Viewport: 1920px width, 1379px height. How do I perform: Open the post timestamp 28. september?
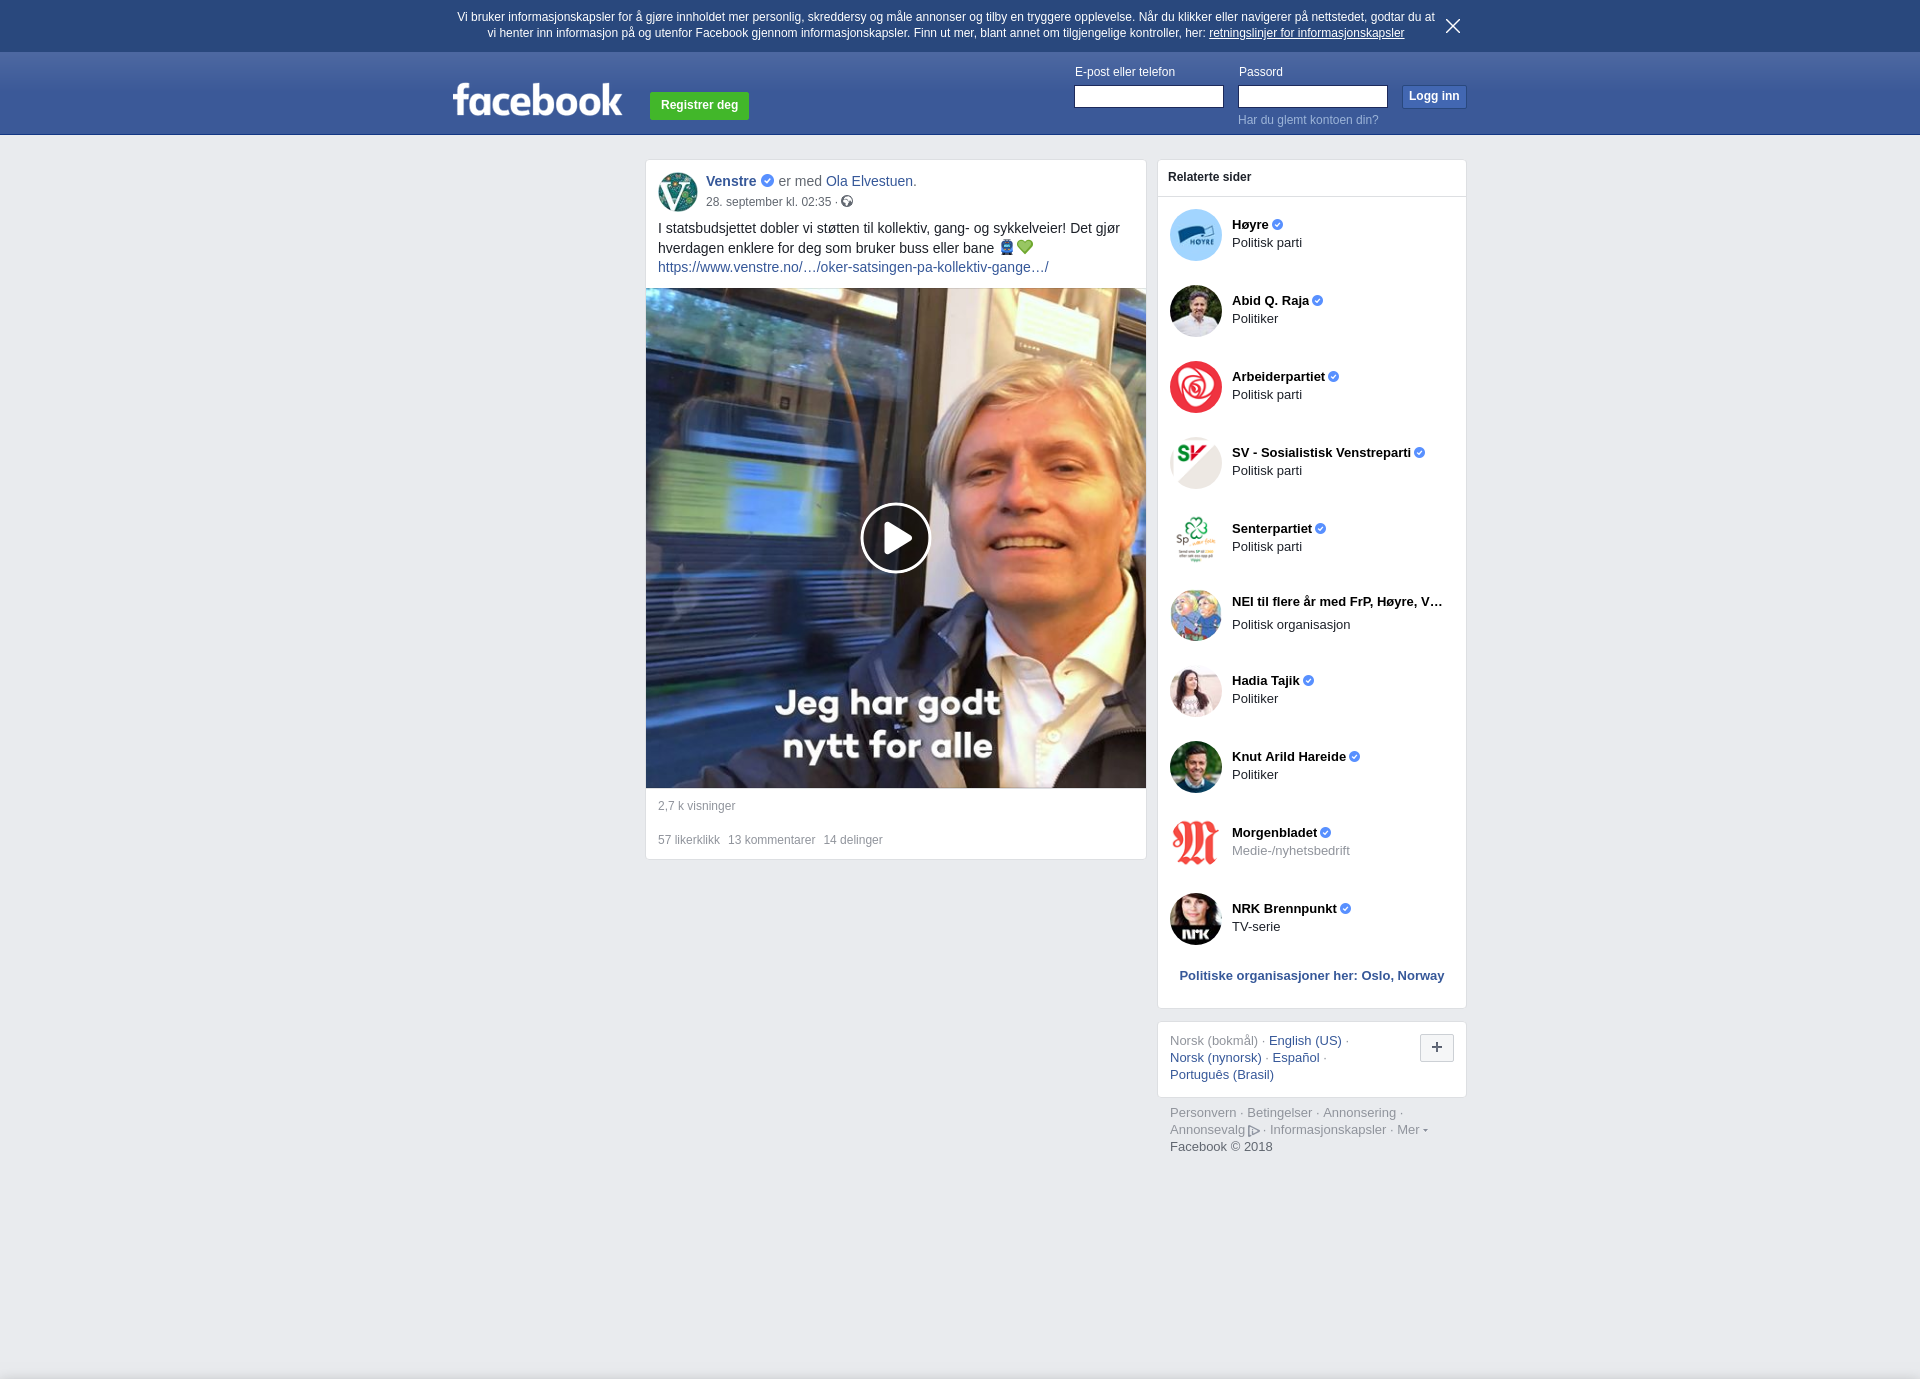768,202
